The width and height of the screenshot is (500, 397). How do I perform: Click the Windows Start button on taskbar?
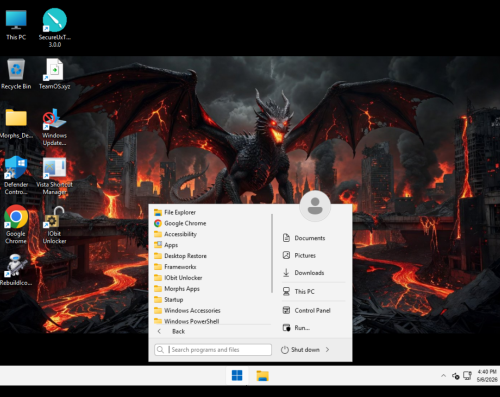coord(237,376)
